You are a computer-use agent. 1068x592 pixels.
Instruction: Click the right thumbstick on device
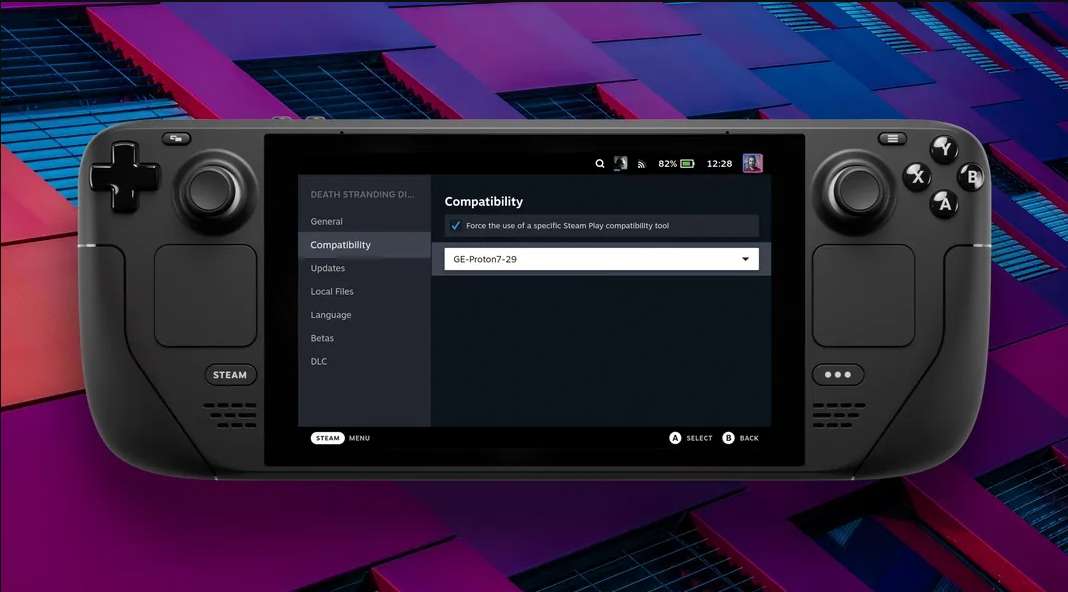858,191
